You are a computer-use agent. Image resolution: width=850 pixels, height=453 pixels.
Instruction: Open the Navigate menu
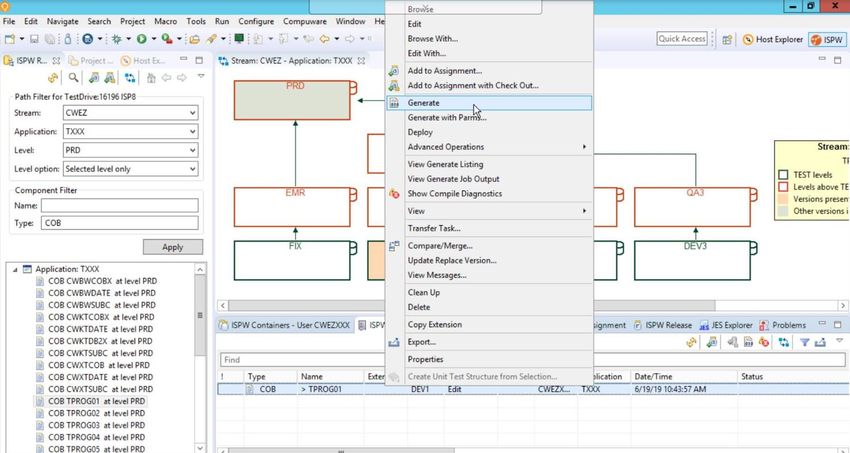coord(62,22)
